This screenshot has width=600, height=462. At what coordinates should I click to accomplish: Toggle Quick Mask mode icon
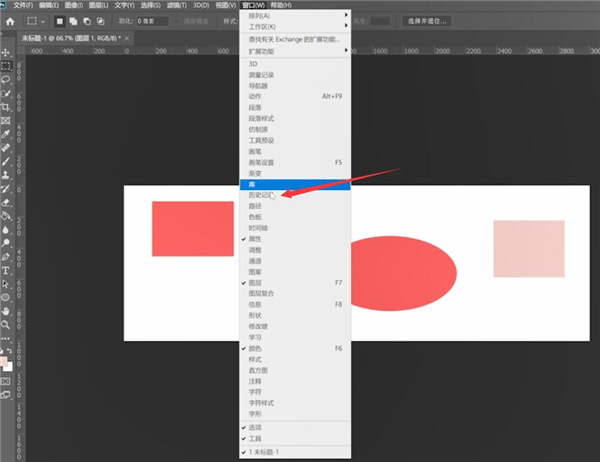(x=6, y=381)
